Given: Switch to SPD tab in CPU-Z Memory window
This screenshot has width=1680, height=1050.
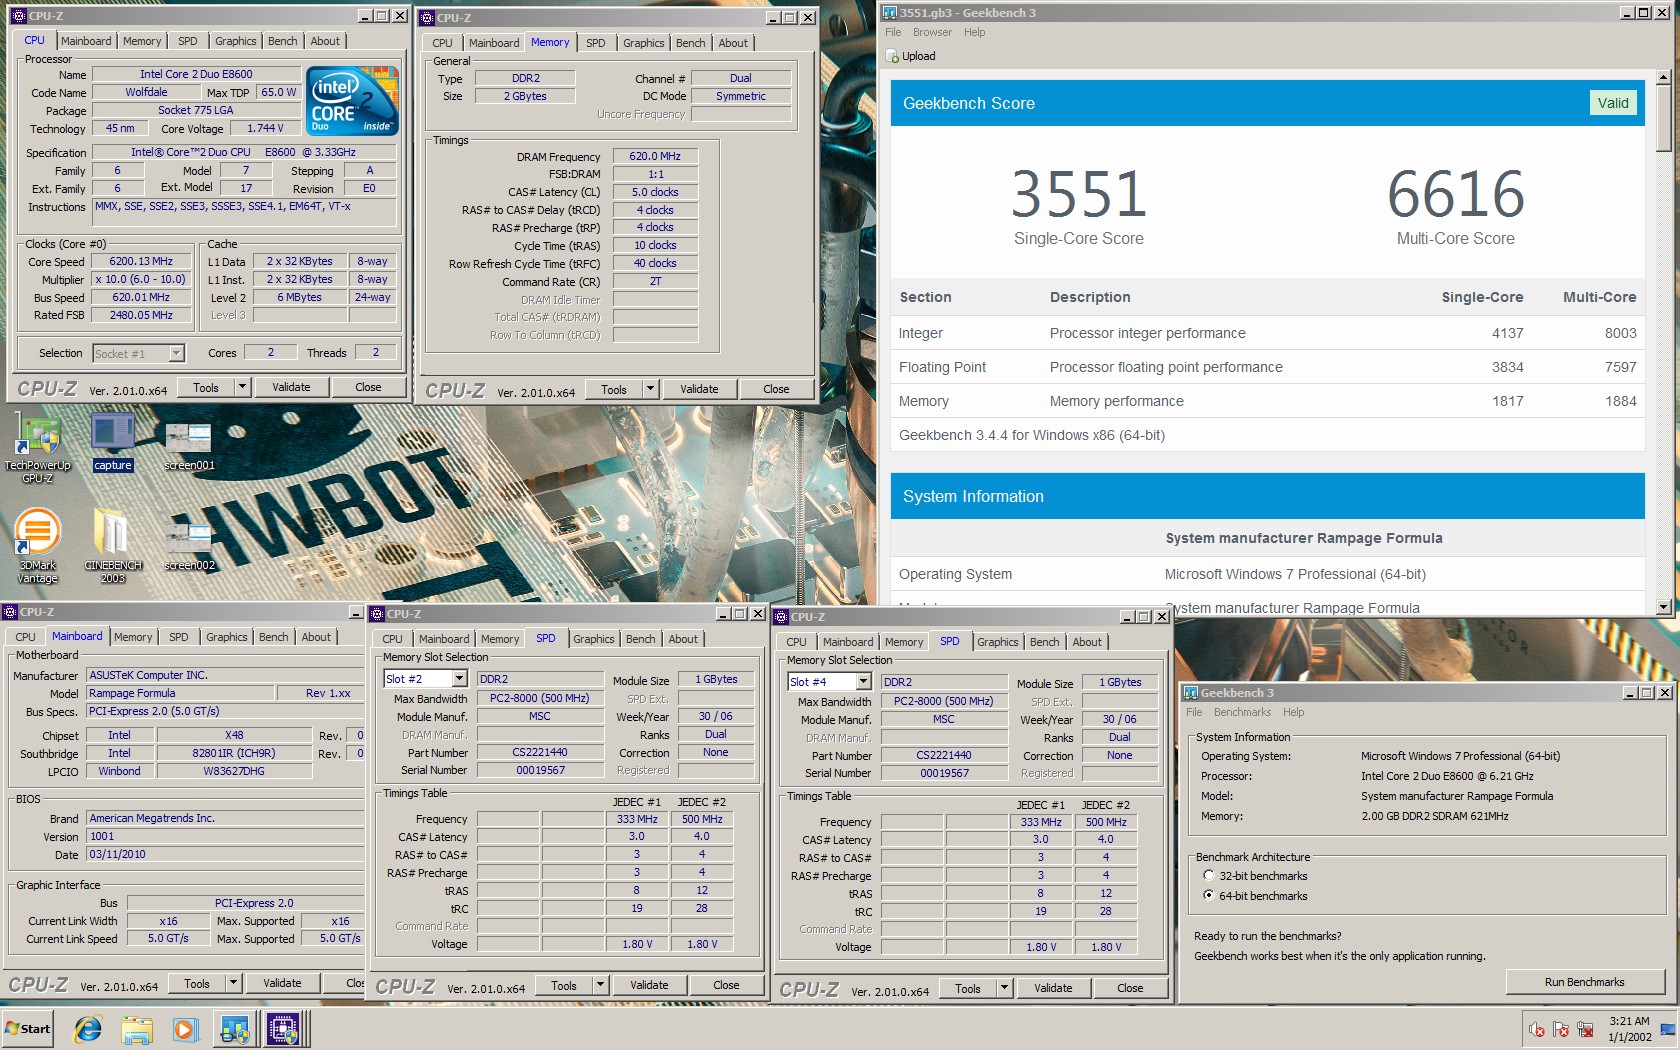Looking at the screenshot, I should tap(595, 43).
